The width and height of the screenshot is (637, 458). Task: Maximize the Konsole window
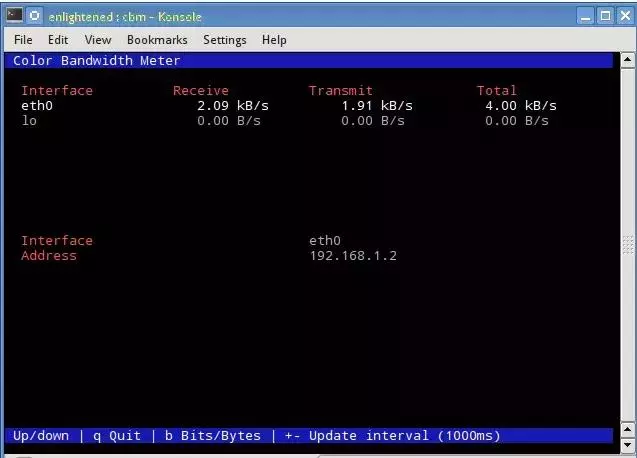click(605, 16)
